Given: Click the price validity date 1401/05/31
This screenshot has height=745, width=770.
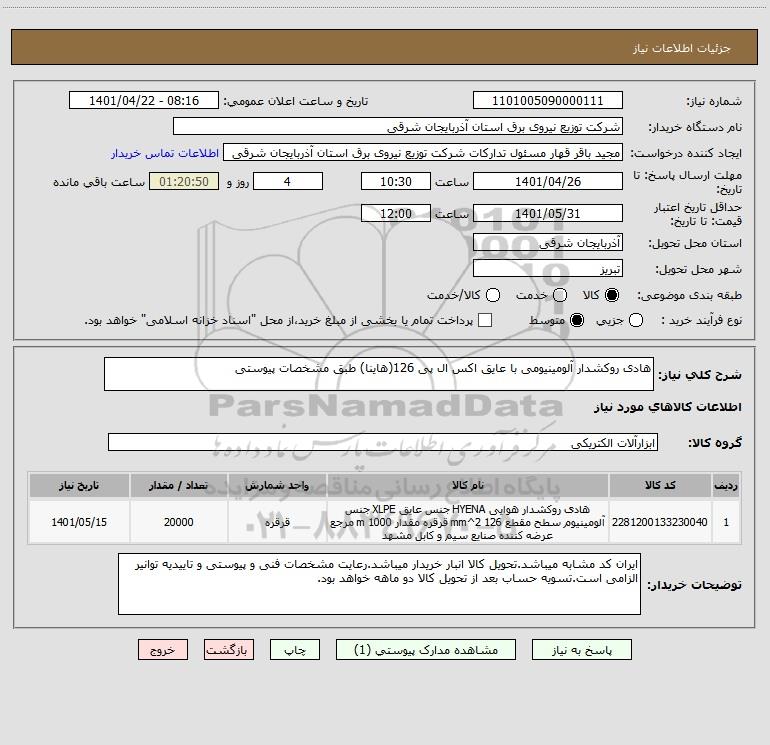Looking at the screenshot, I should click(548, 213).
